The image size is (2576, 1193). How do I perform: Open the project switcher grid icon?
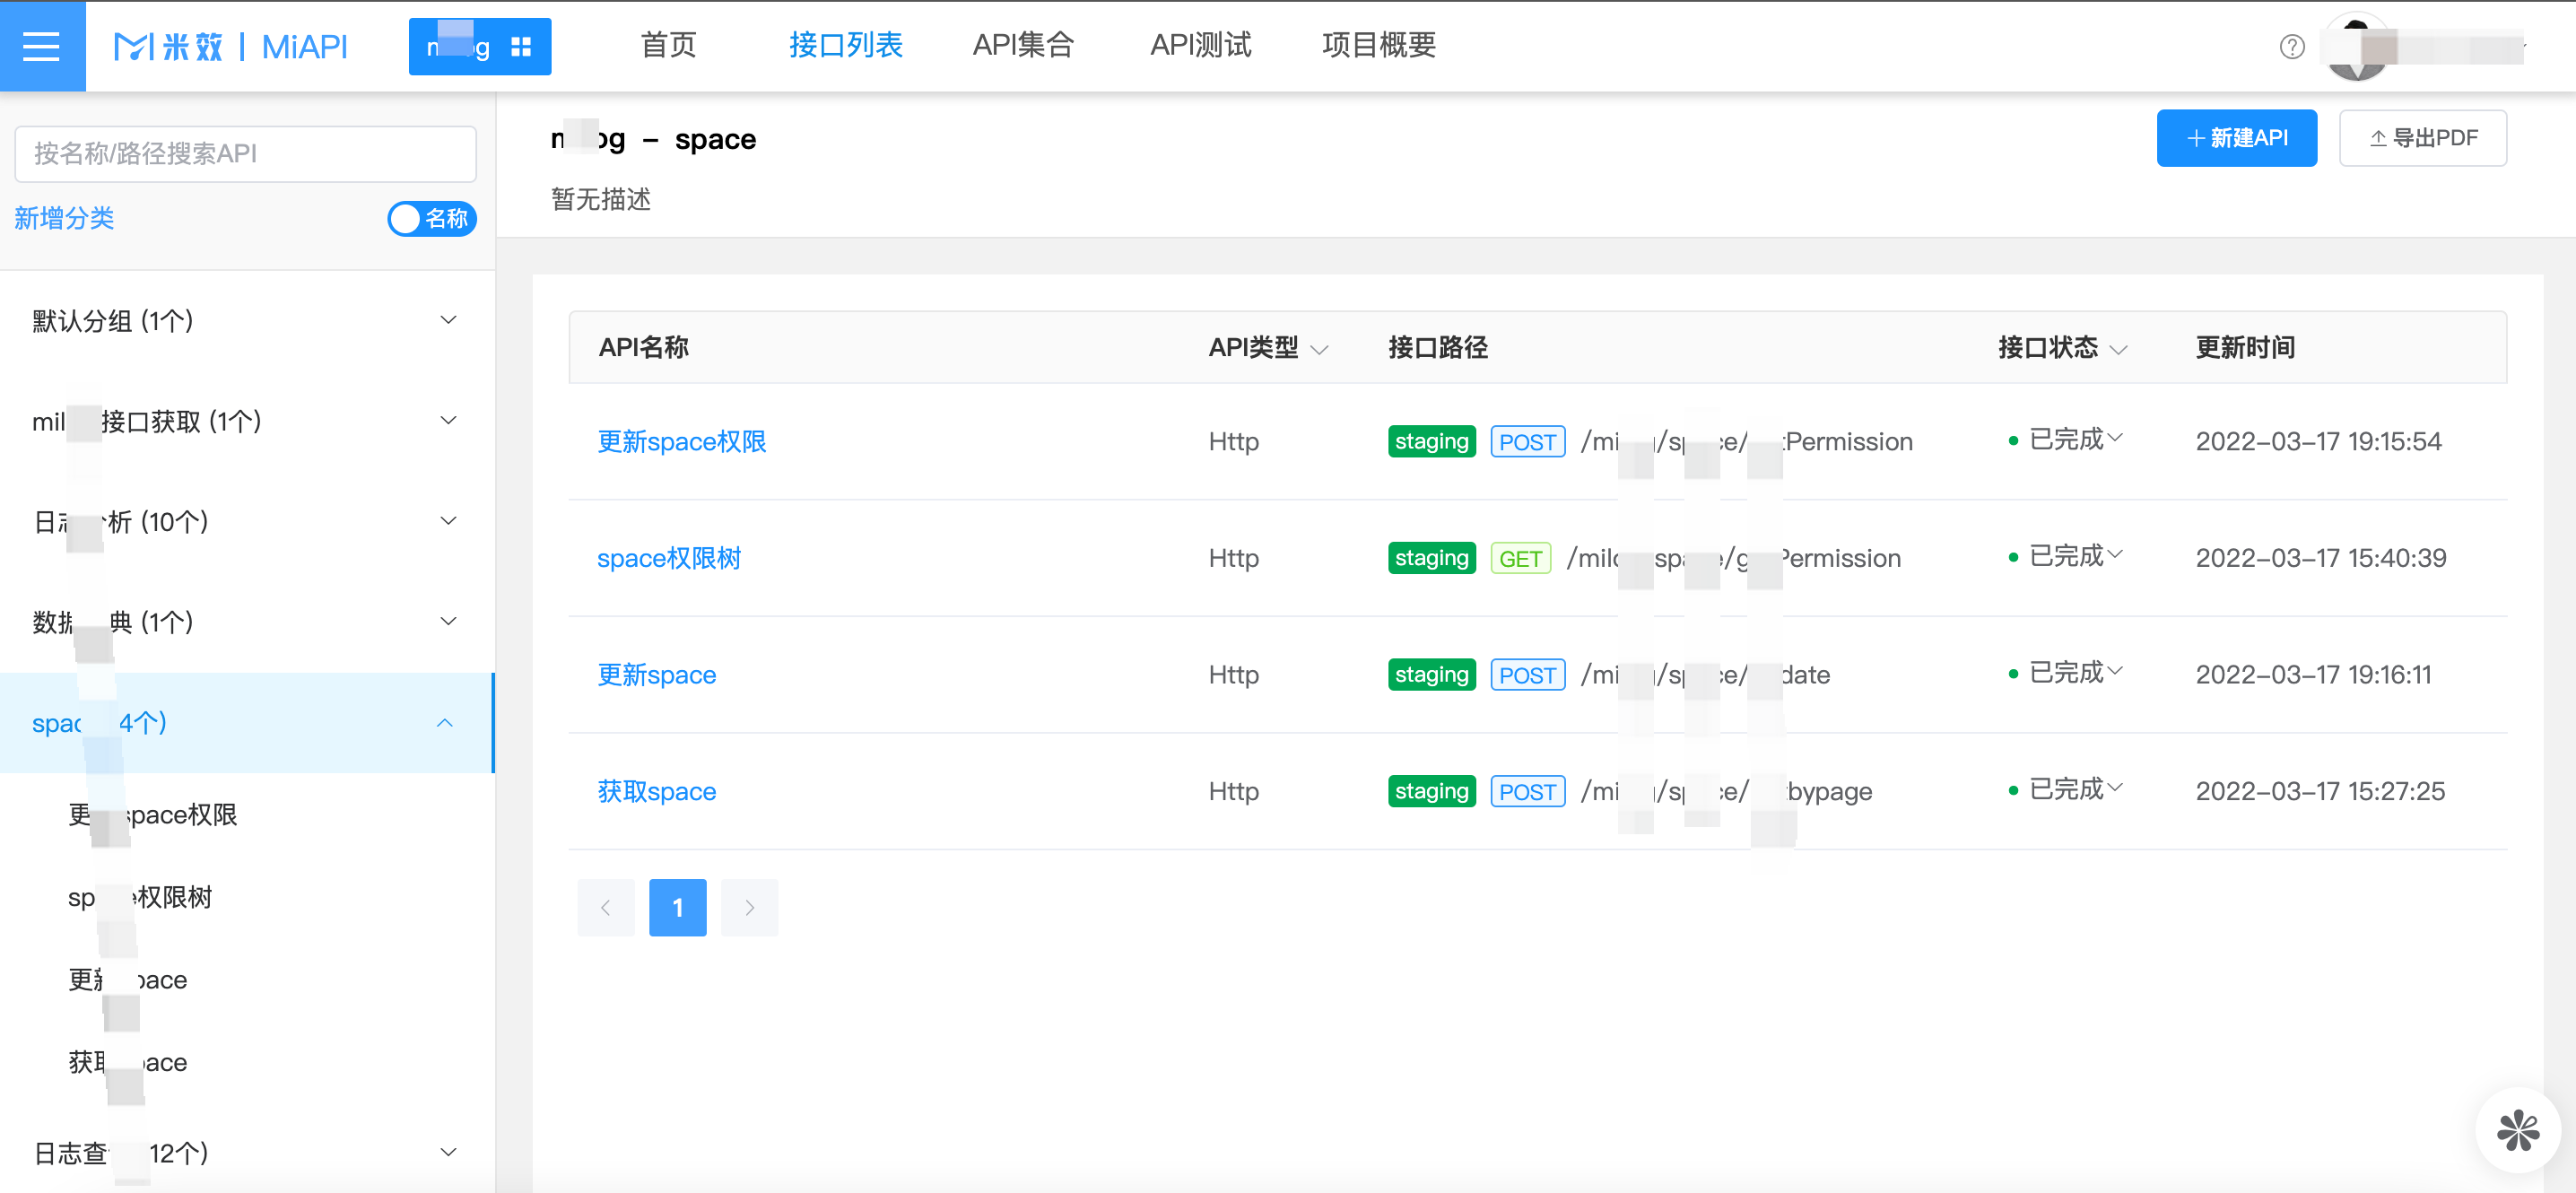pyautogui.click(x=521, y=47)
